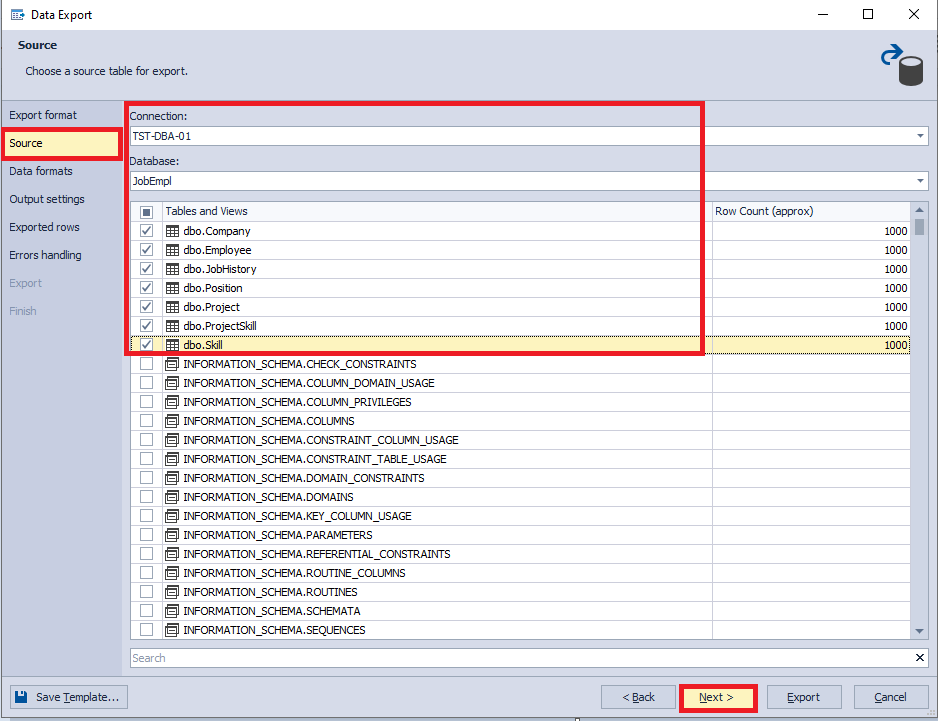Expand the Database dropdown showing JobEmpl
The height and width of the screenshot is (721, 938).
(x=920, y=181)
